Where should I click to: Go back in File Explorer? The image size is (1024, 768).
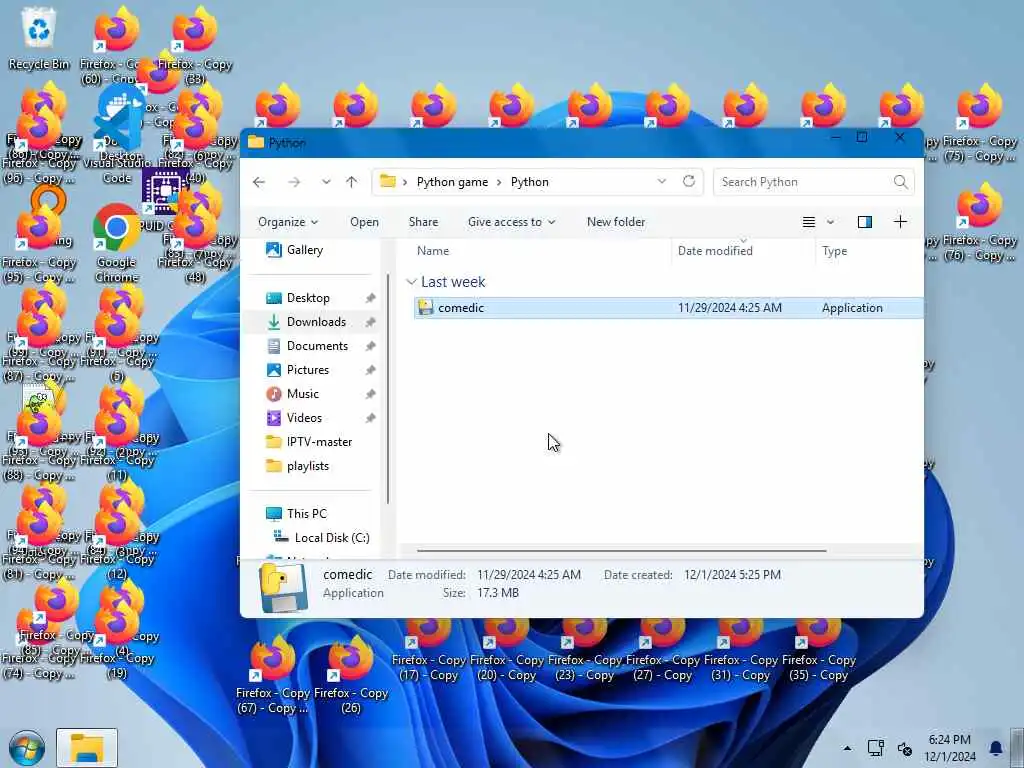259,182
